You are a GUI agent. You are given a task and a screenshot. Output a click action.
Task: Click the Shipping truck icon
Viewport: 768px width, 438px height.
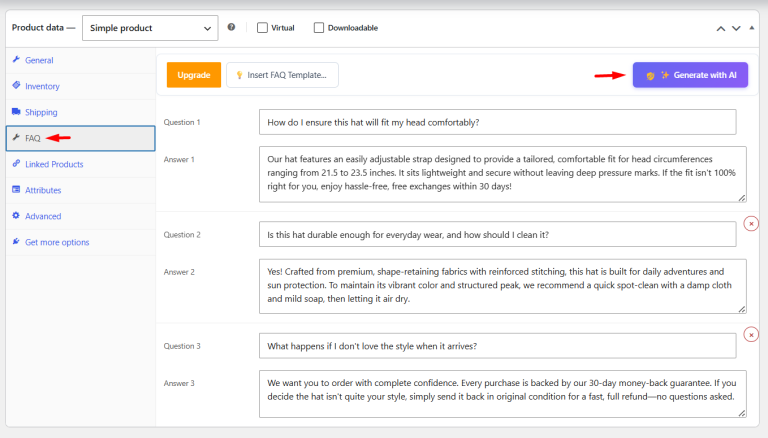[x=16, y=112]
